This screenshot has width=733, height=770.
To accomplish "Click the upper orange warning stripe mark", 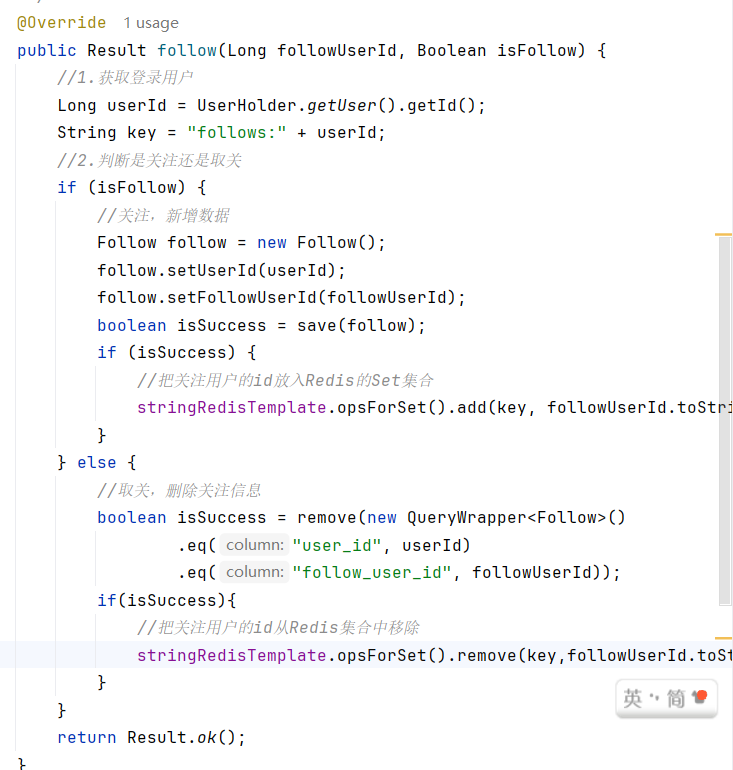I will tap(723, 235).
